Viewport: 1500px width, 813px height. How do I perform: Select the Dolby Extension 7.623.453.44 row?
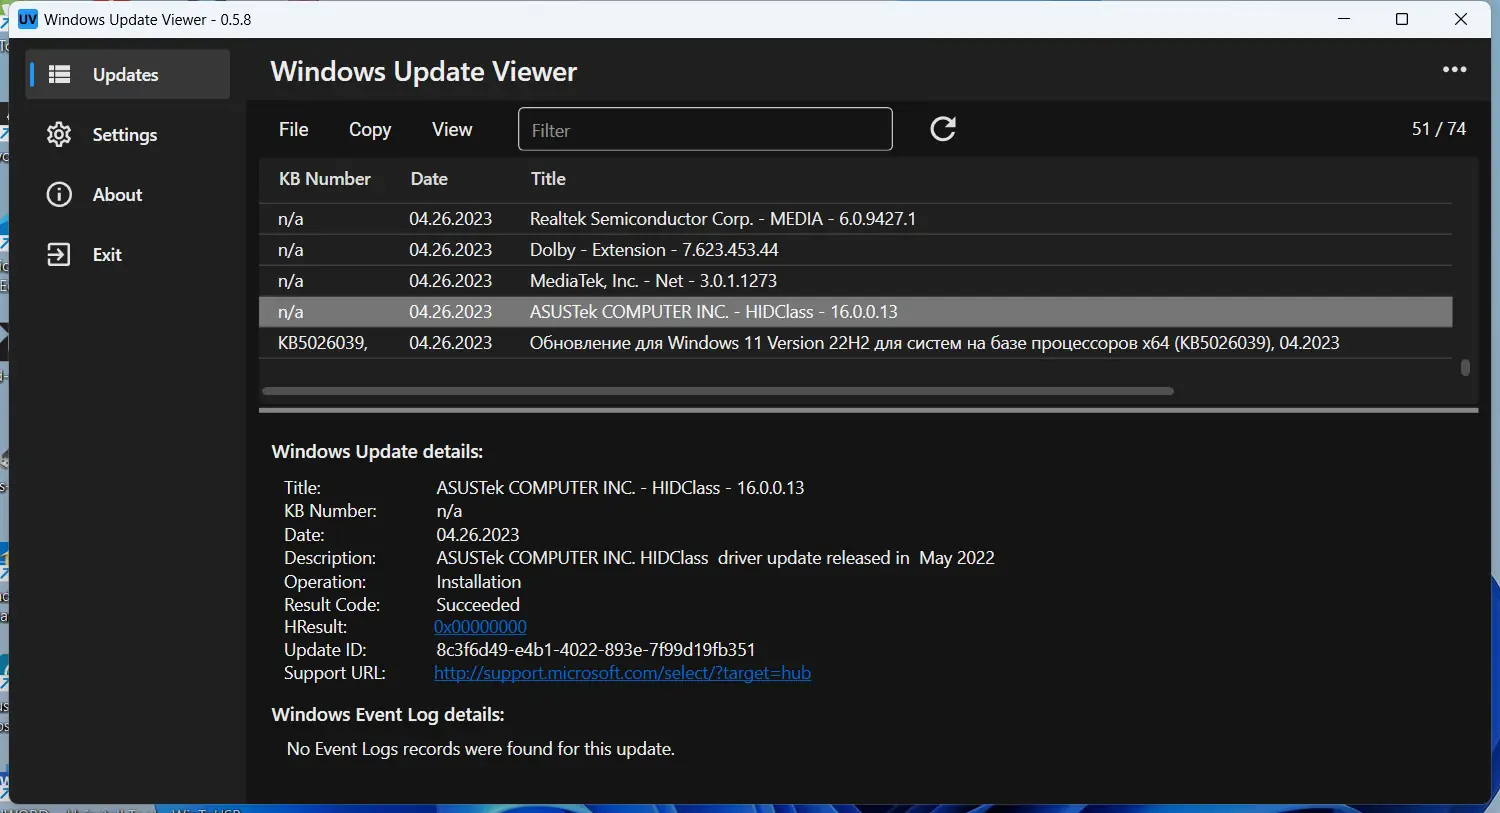coord(855,250)
